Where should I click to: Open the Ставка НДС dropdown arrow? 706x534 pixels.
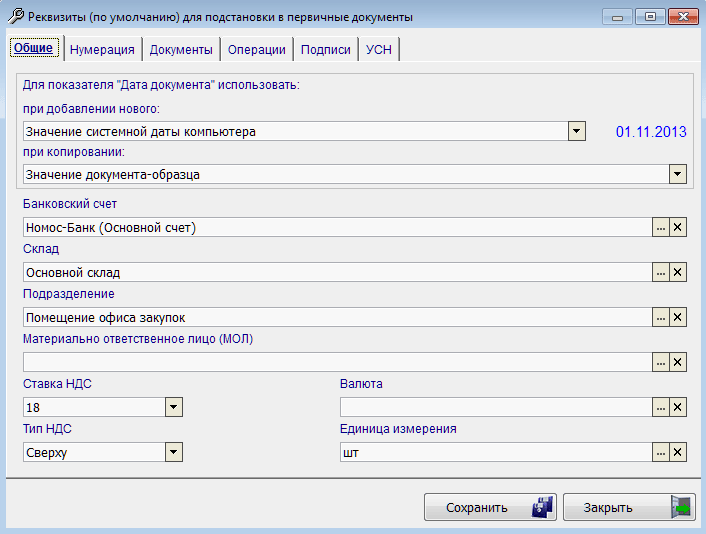[x=173, y=407]
